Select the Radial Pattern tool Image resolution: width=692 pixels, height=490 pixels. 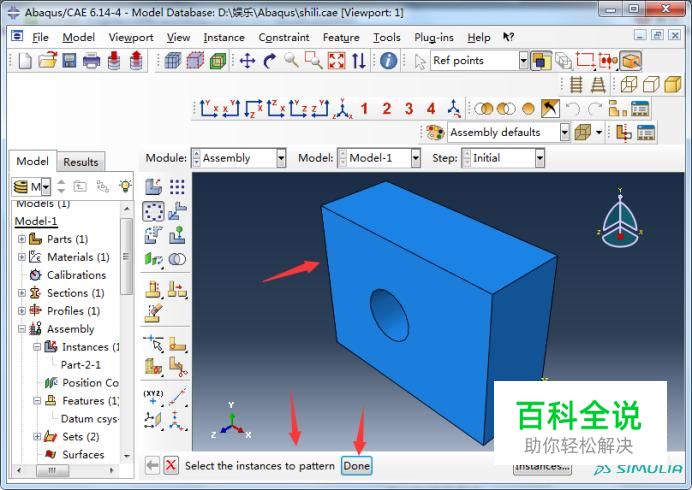(x=153, y=211)
